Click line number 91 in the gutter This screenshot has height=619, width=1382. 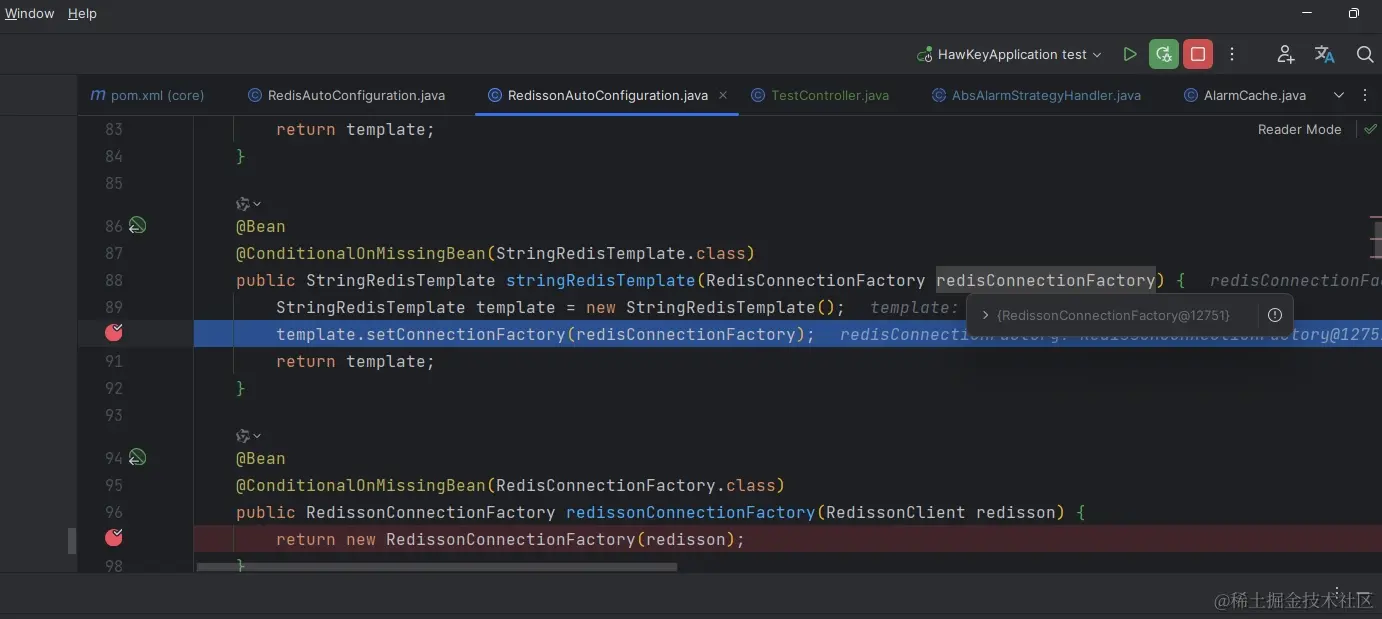coord(114,361)
